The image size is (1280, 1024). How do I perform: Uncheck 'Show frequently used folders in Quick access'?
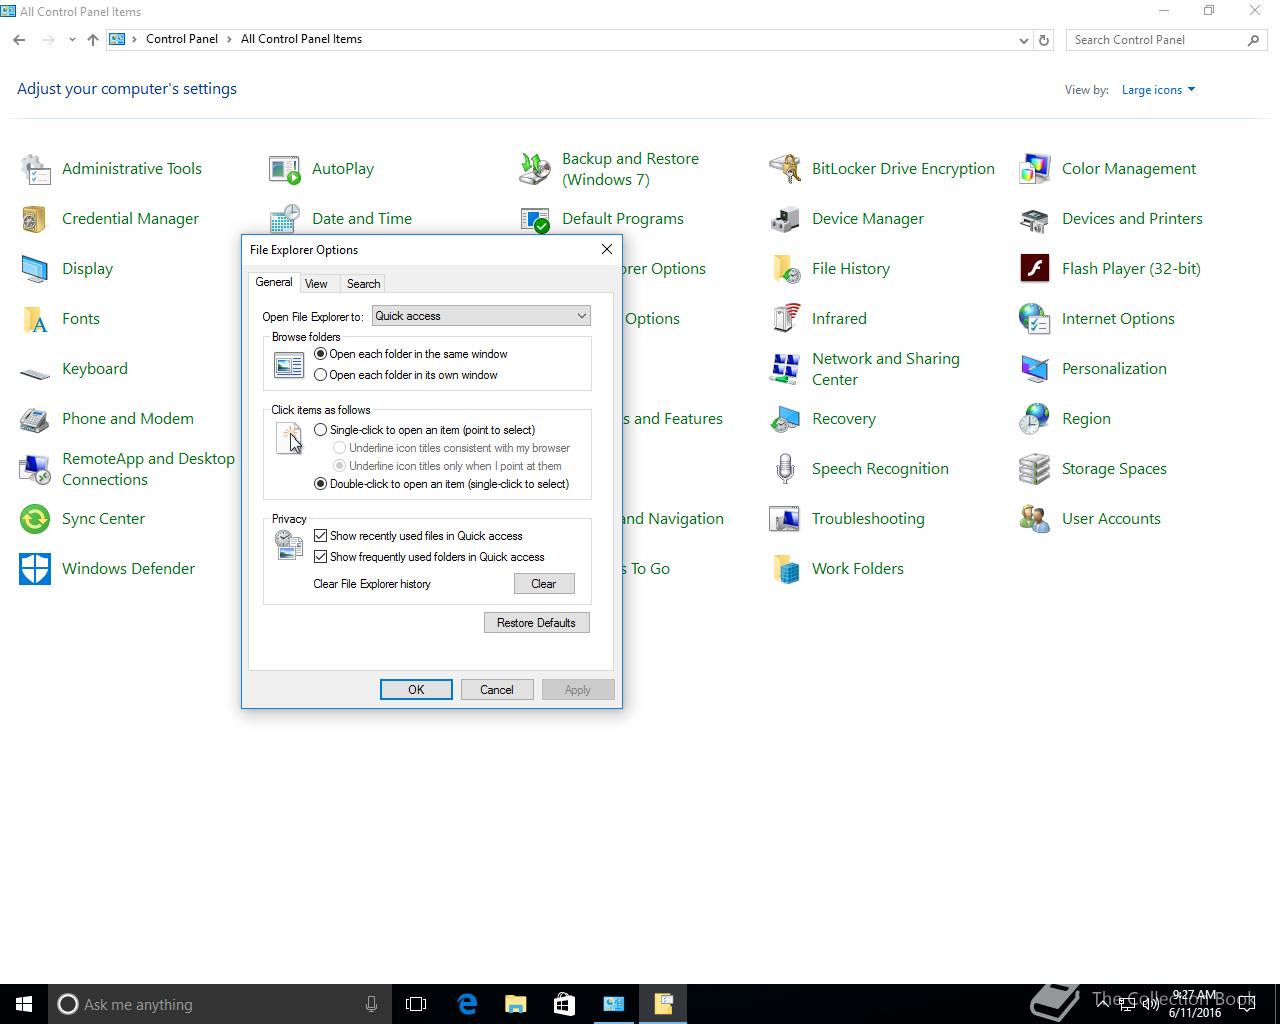coord(321,557)
